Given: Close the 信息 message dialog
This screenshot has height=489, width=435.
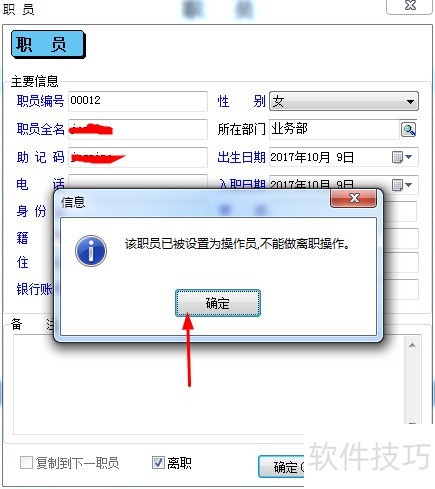Looking at the screenshot, I should [354, 198].
